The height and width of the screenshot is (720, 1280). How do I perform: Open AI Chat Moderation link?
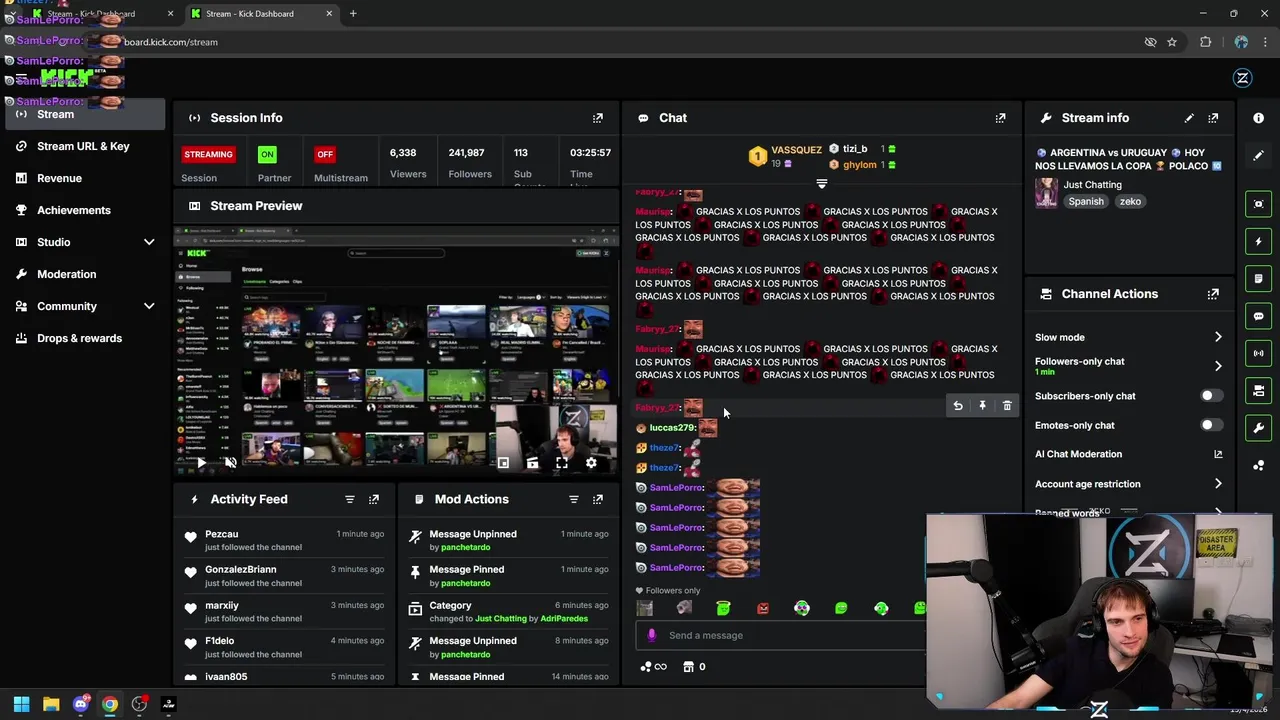point(1128,454)
